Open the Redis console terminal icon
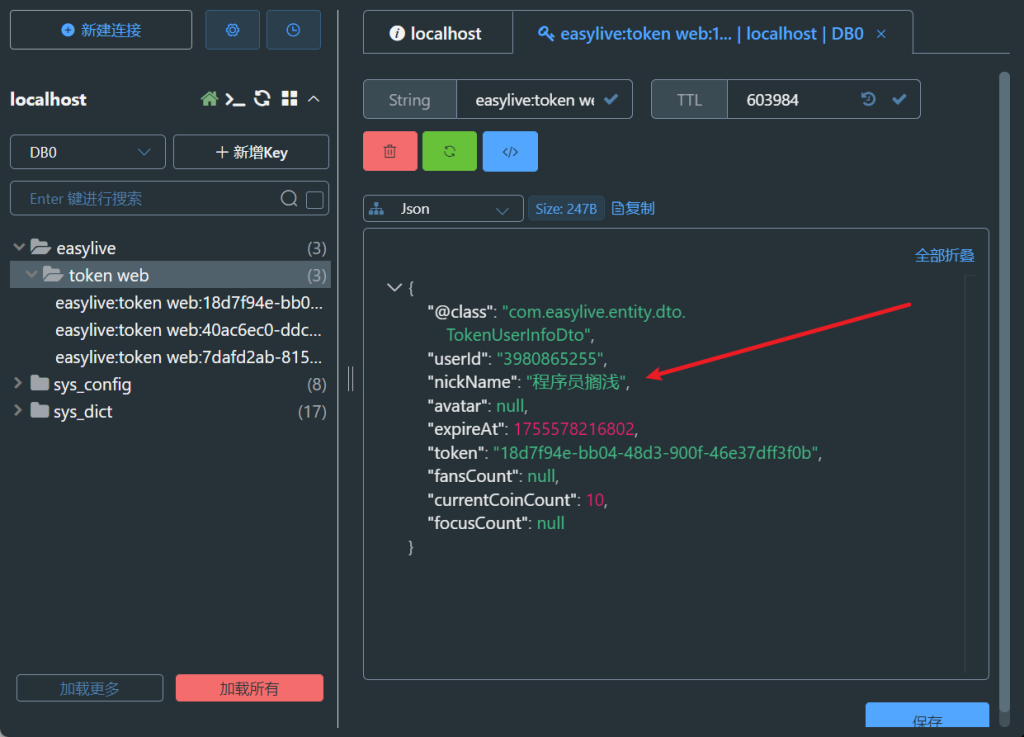Viewport: 1024px width, 737px height. [235, 99]
